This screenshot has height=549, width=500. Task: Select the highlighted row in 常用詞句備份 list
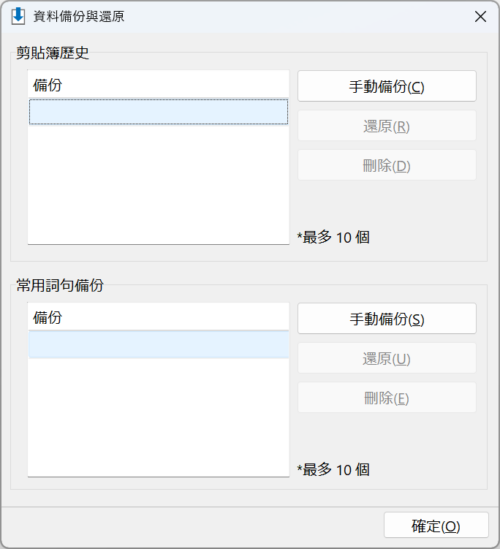[x=158, y=345]
